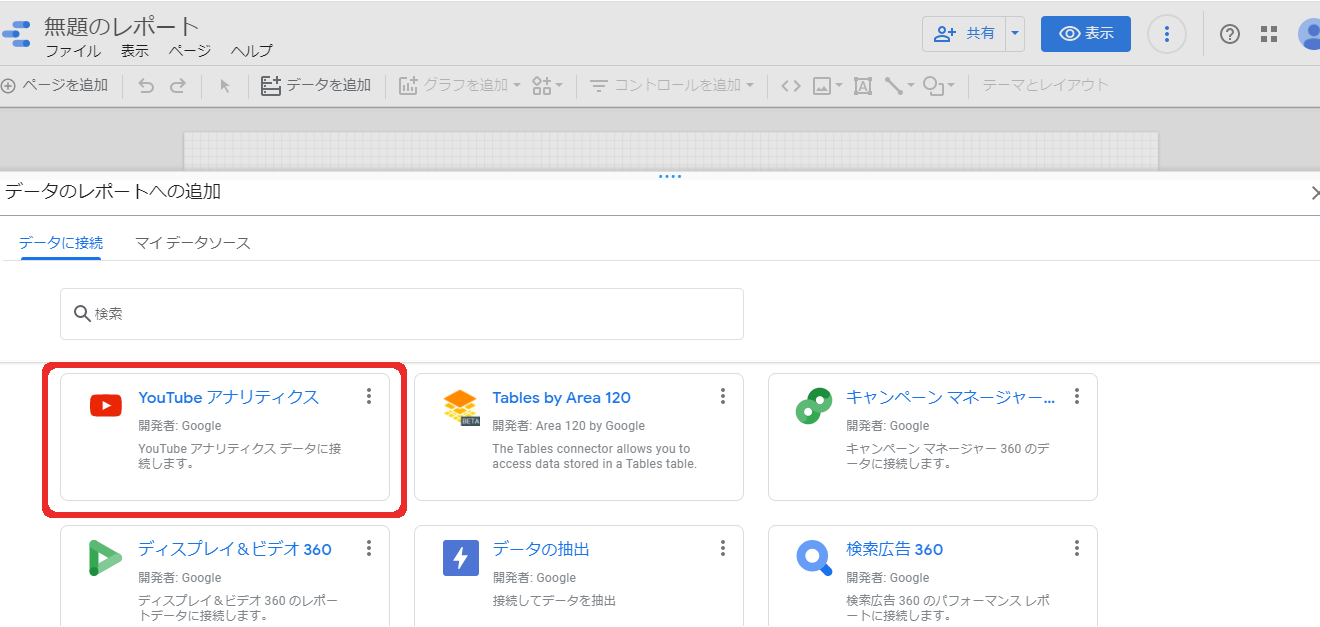The height and width of the screenshot is (627, 1320).
Task: Click the redo arrow icon
Action: (x=177, y=86)
